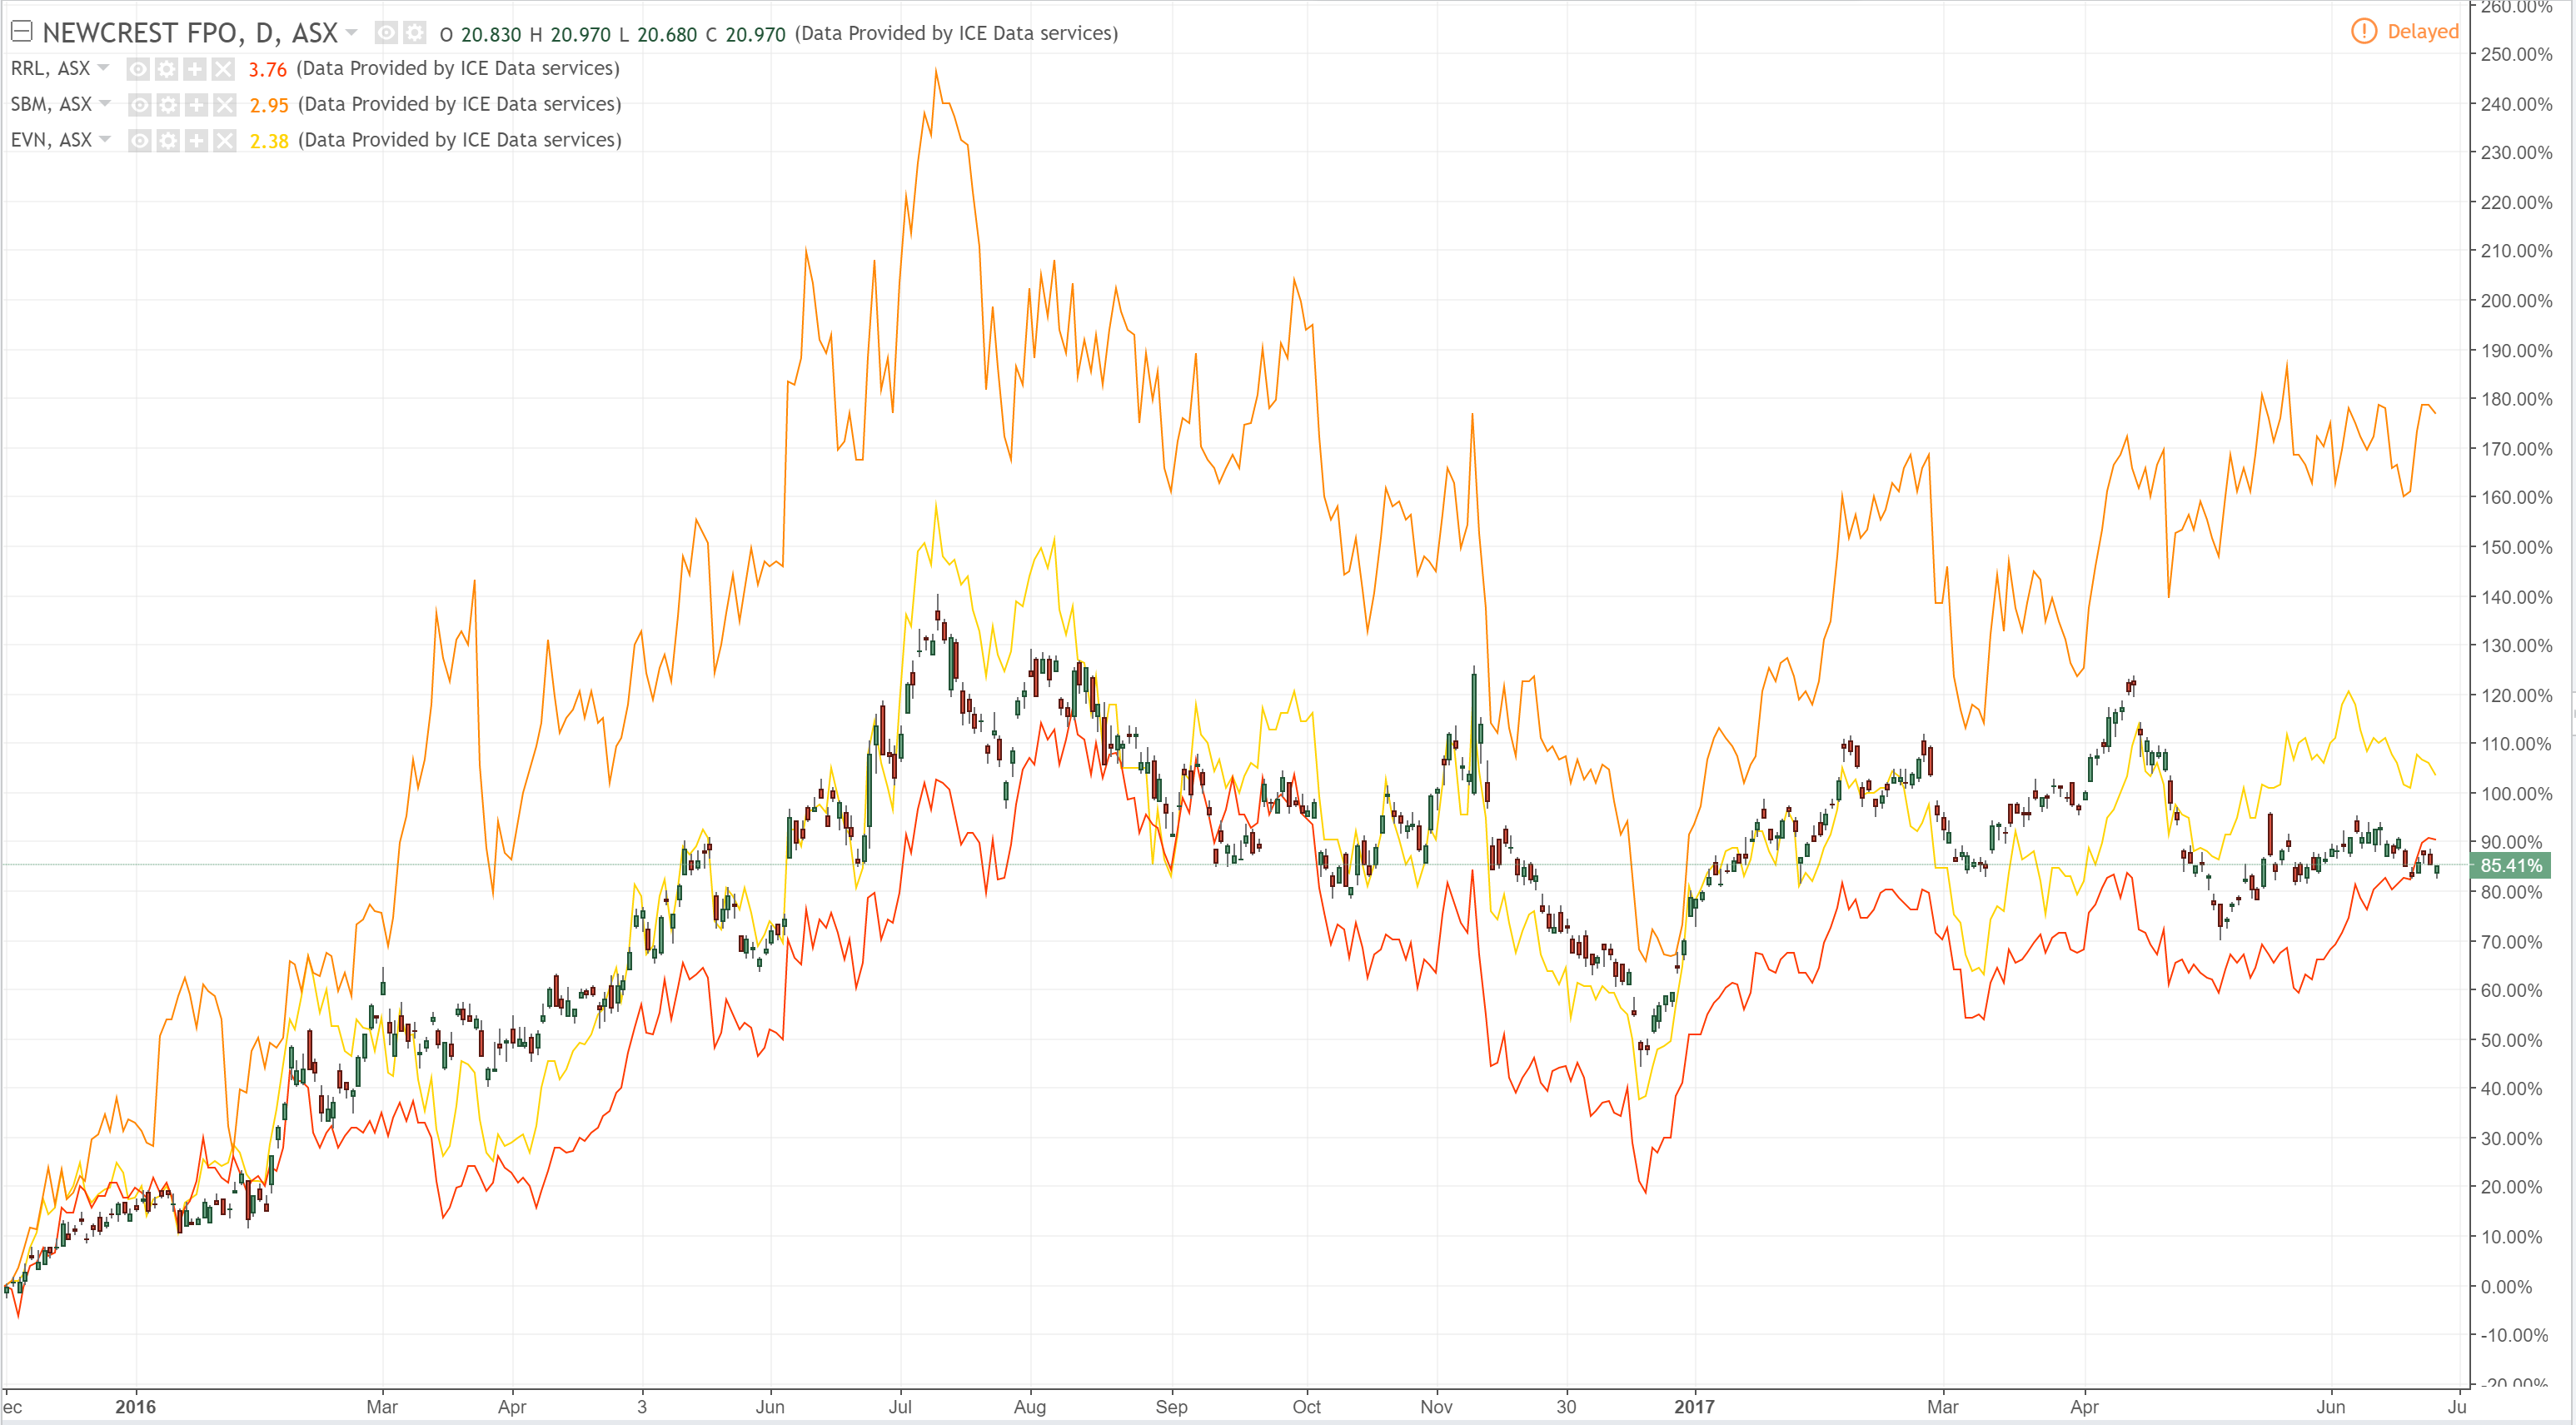Click the RRL value 3.76 in red
The width and height of the screenshot is (2576, 1425).
267,69
